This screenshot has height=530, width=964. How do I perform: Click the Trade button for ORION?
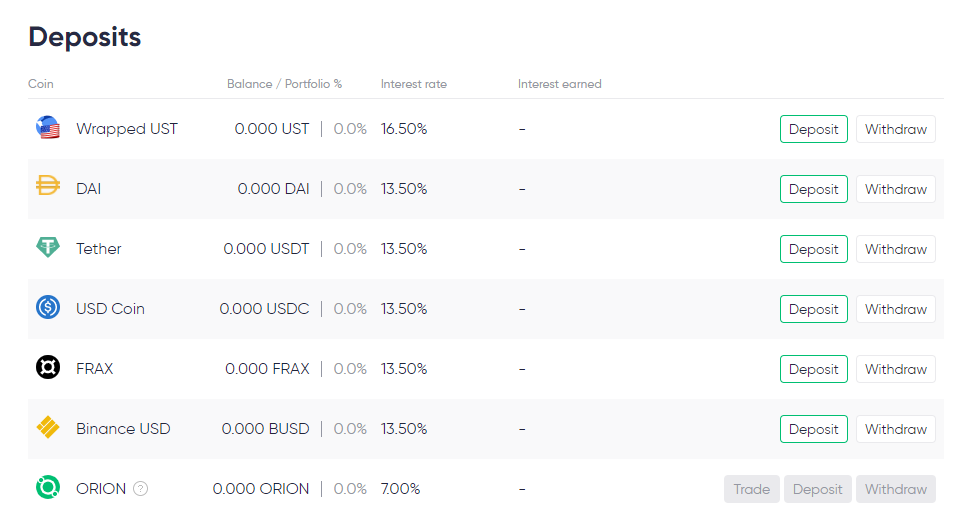click(x=751, y=489)
